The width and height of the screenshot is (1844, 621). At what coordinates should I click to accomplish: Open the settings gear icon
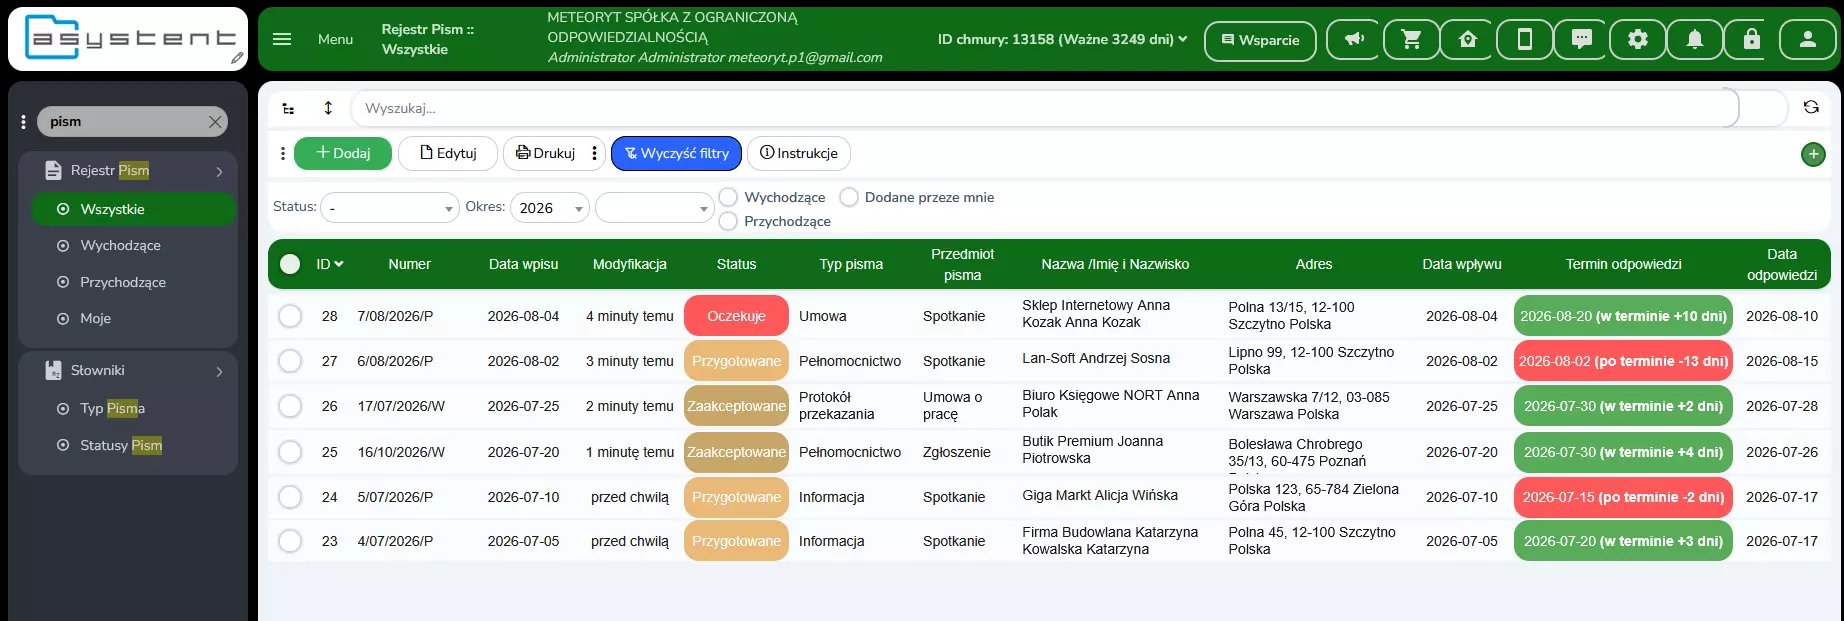tap(1638, 40)
